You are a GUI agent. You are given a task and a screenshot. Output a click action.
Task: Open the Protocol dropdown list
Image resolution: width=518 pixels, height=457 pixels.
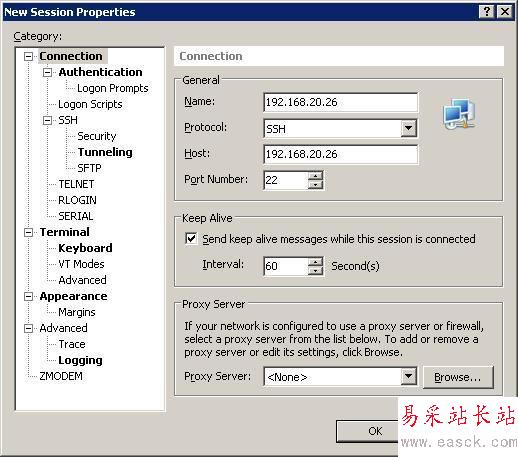[x=409, y=128]
